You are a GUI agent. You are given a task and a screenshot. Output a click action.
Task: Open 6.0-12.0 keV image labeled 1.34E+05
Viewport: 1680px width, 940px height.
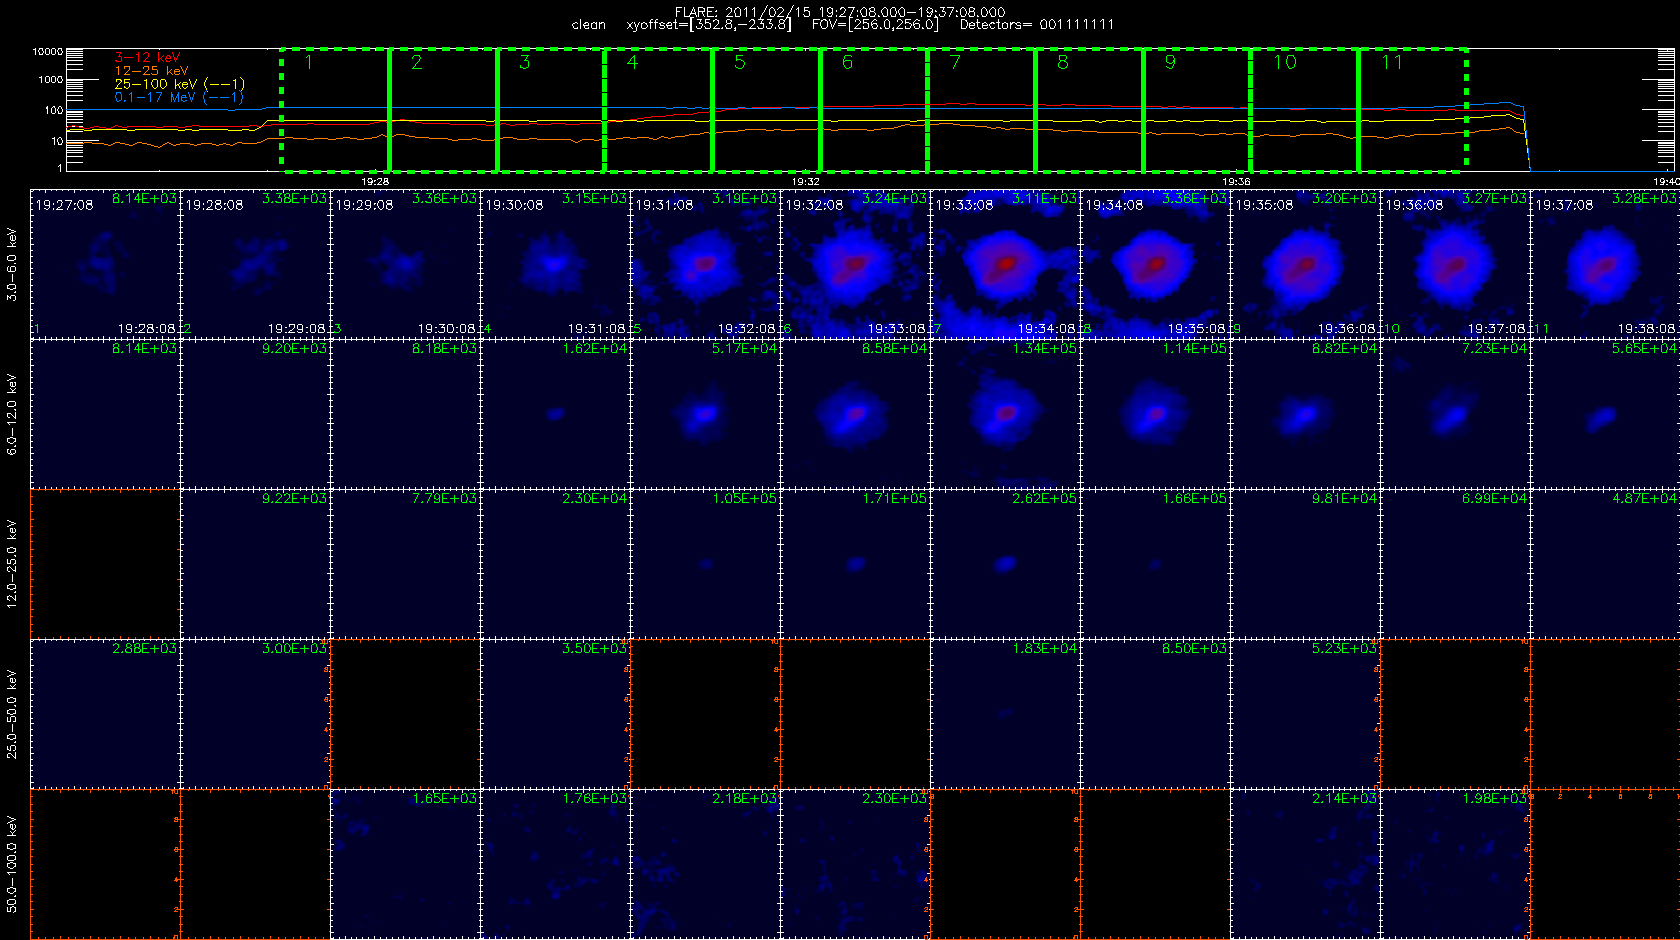tap(1005, 414)
